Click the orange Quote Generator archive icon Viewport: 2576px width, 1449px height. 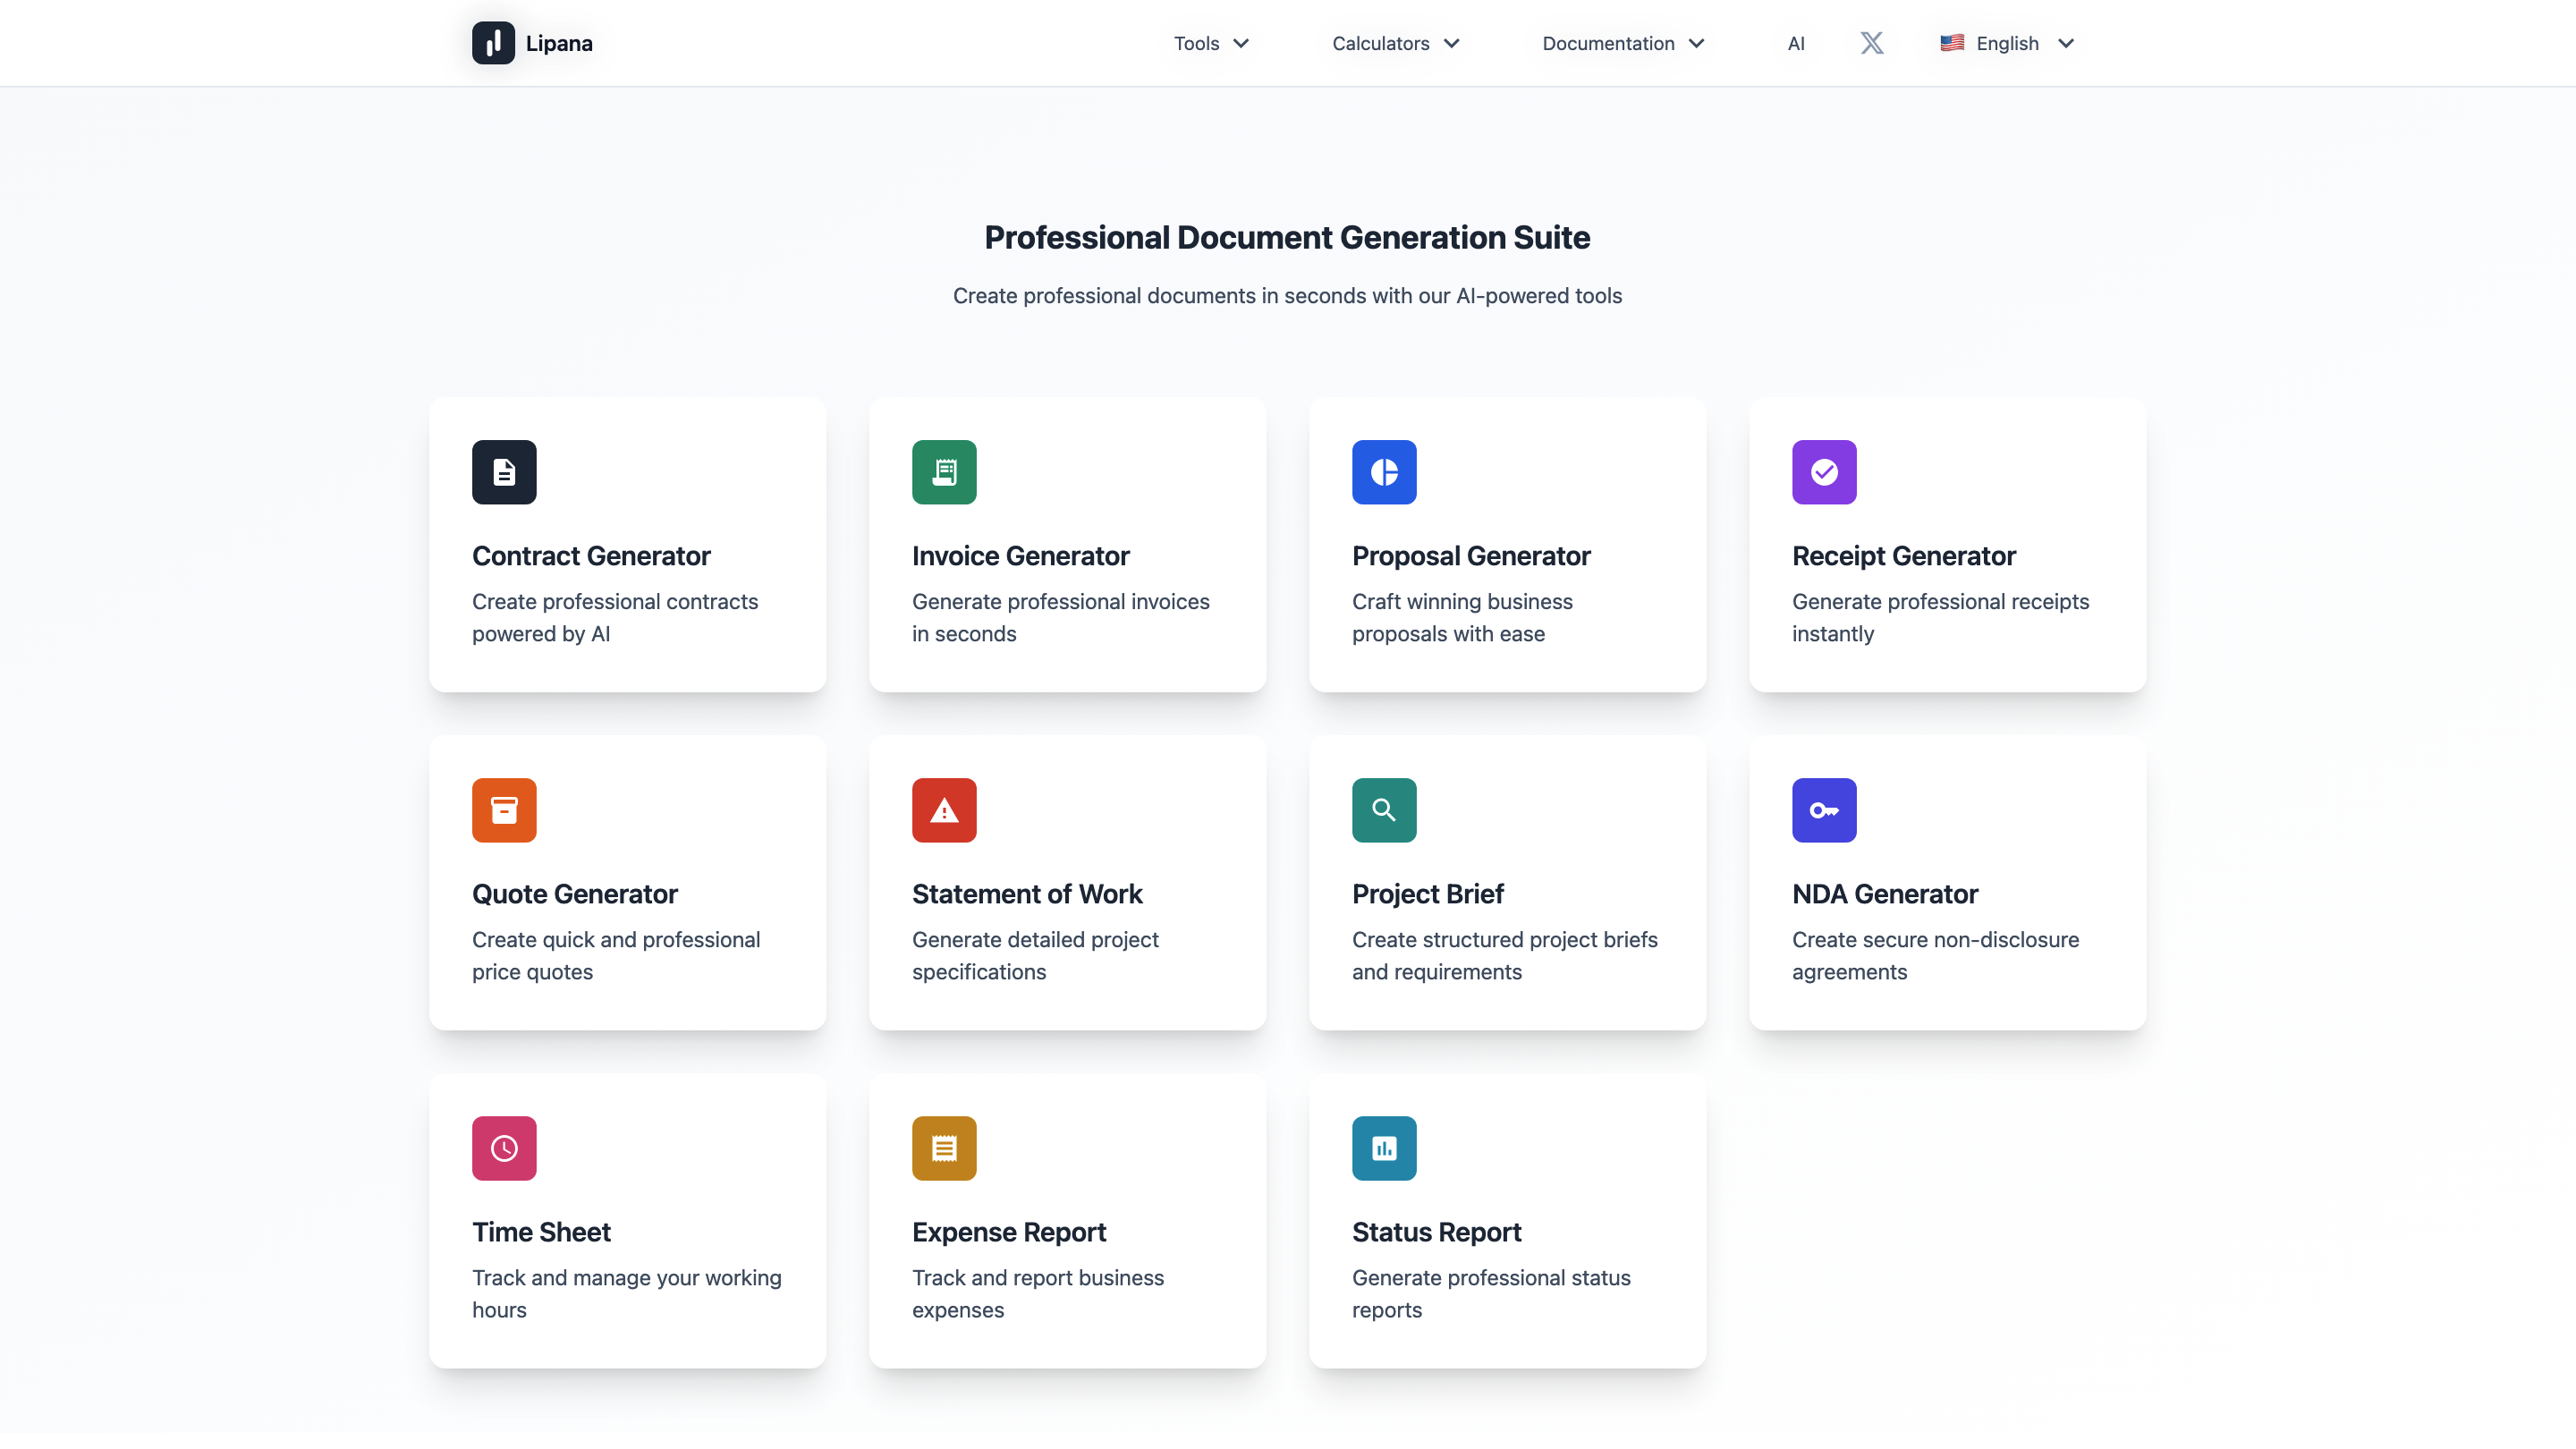[504, 810]
